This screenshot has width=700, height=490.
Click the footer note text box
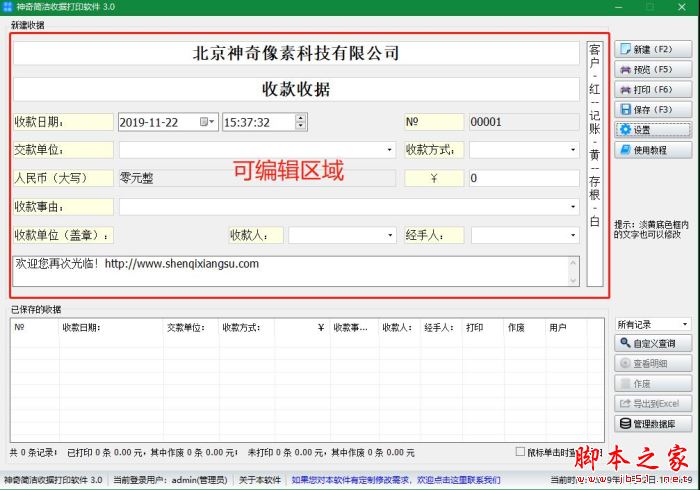pos(296,271)
